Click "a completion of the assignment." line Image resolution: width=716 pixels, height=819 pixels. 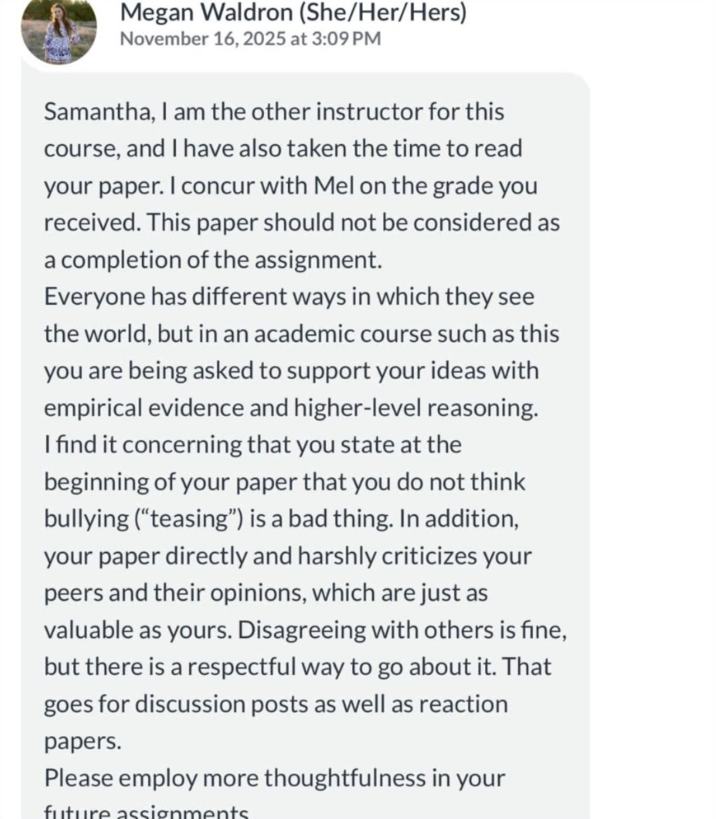click(x=213, y=260)
